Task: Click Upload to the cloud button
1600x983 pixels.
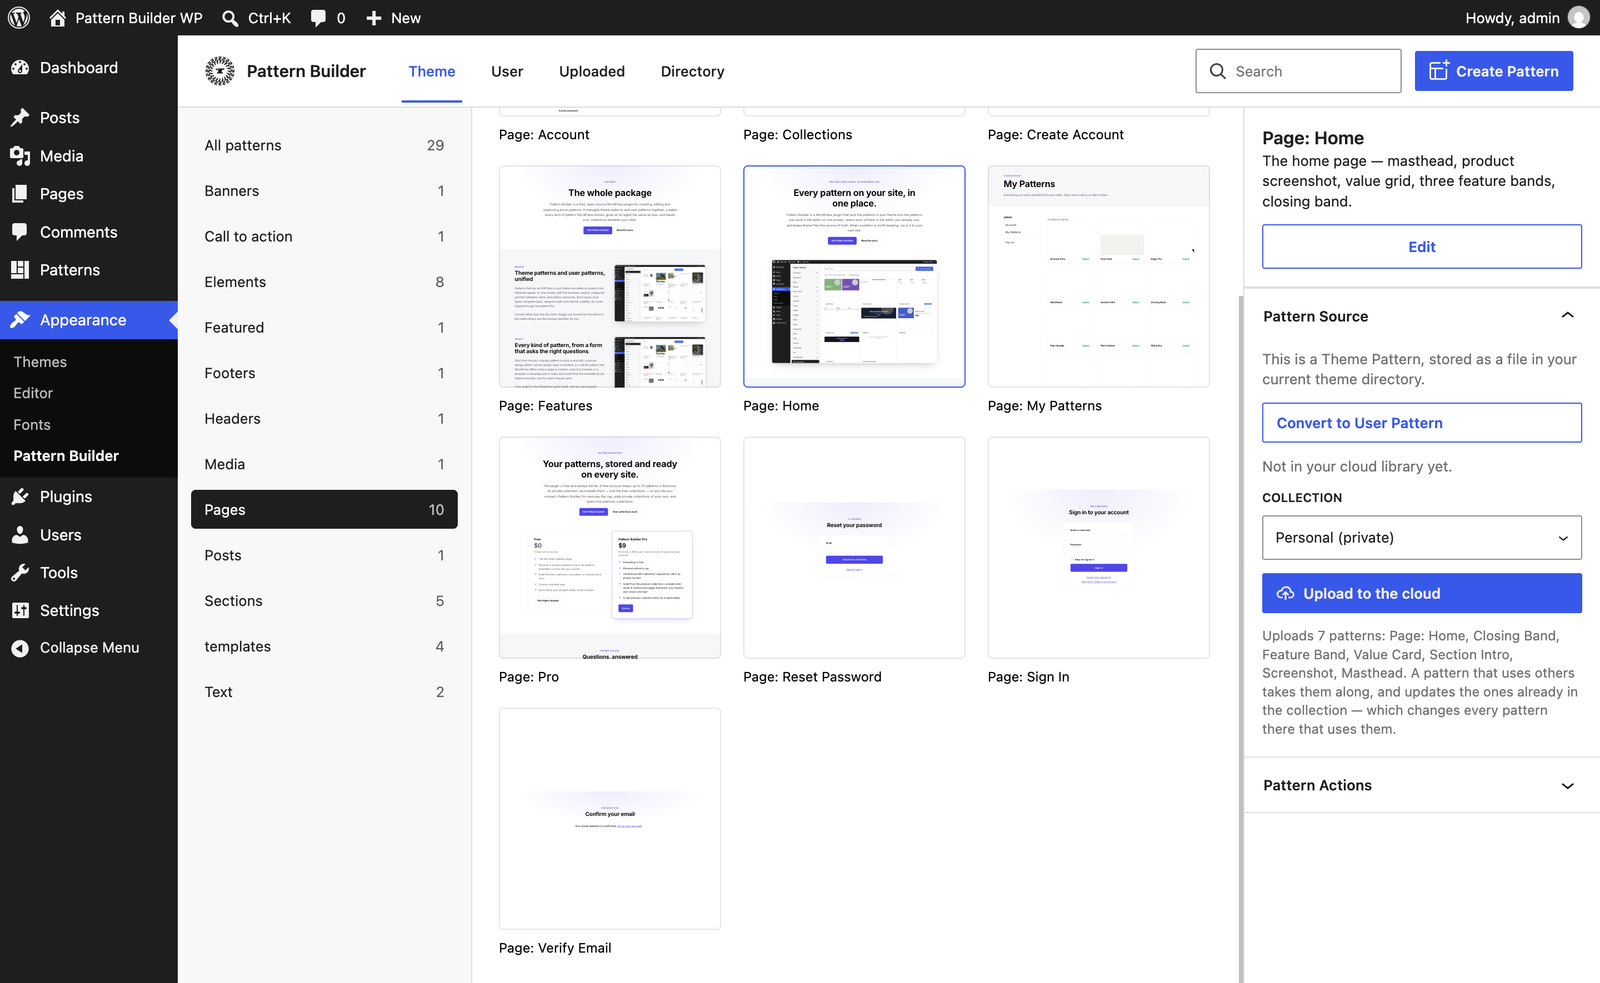Action: (x=1421, y=593)
